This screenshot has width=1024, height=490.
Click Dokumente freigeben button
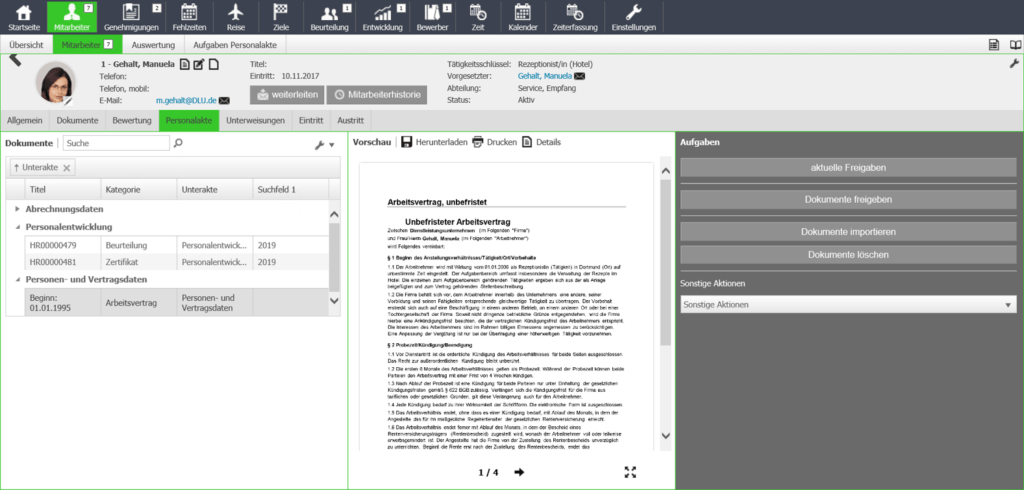(848, 199)
